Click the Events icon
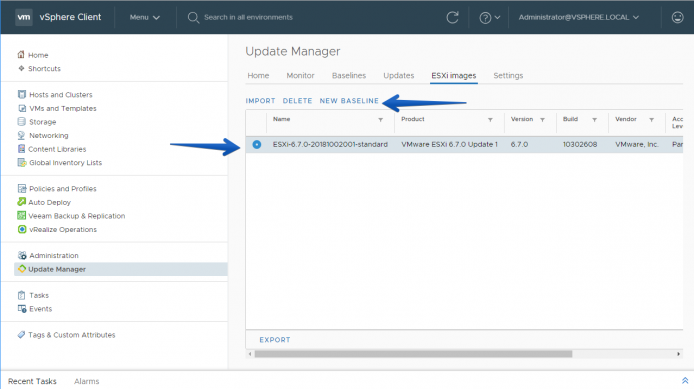This screenshot has width=694, height=389. tap(22, 308)
